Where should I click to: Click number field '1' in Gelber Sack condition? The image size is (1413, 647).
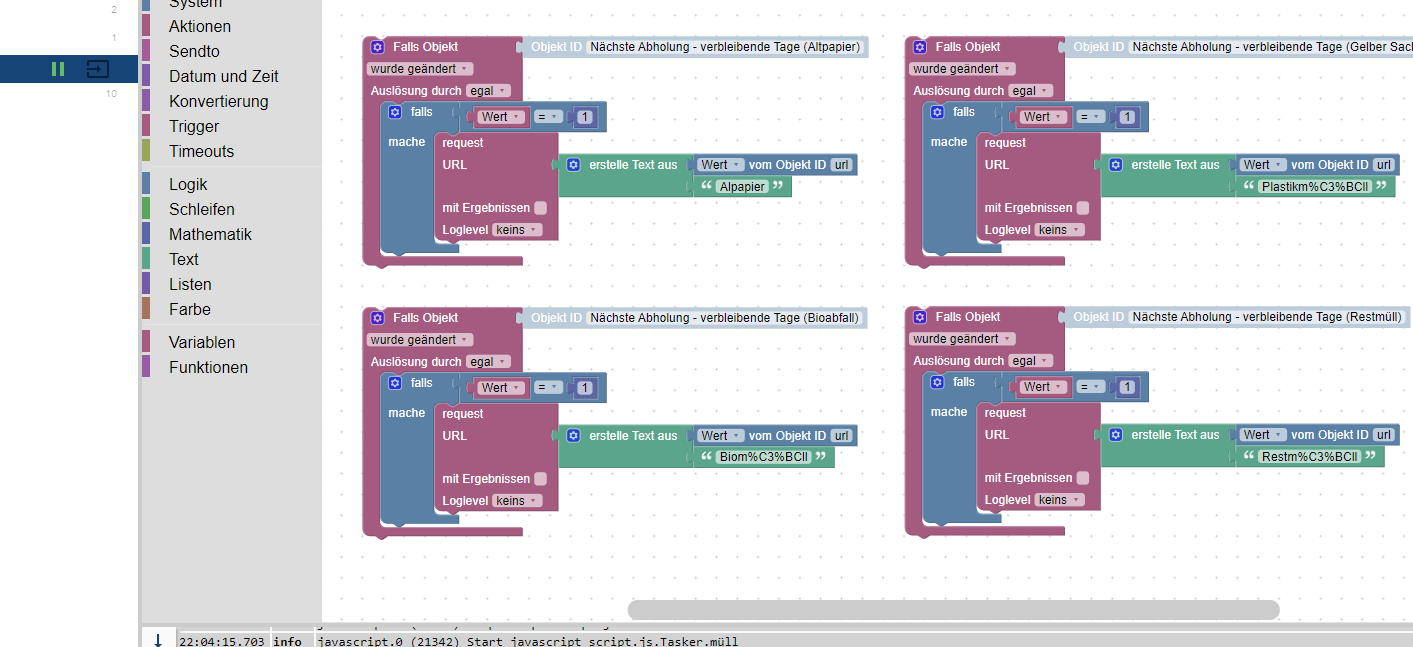point(1127,117)
